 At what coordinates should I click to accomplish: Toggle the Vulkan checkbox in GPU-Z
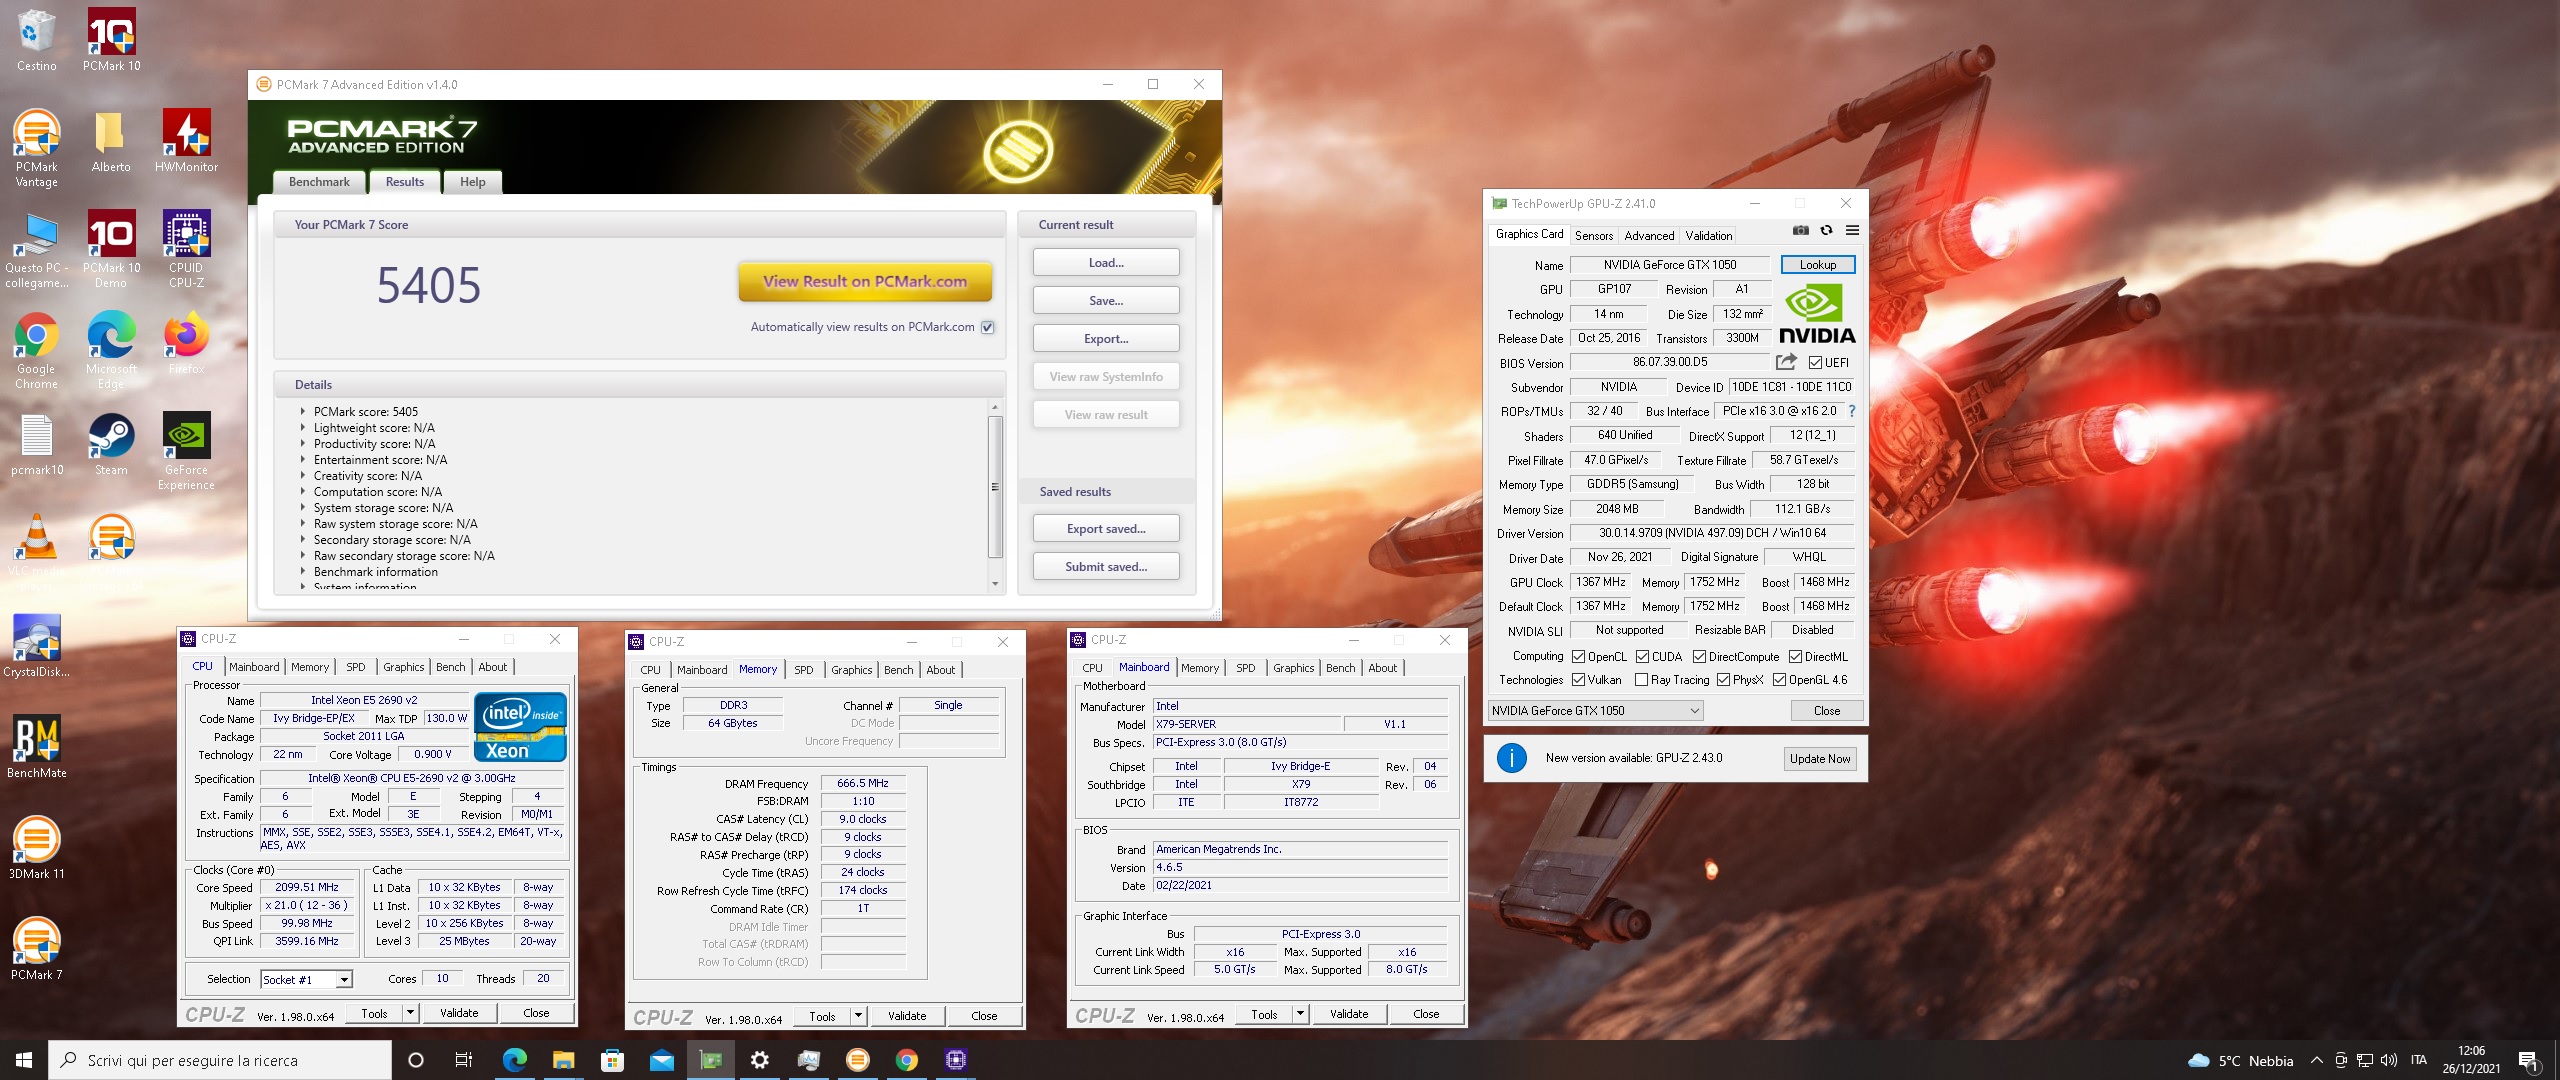[1578, 680]
